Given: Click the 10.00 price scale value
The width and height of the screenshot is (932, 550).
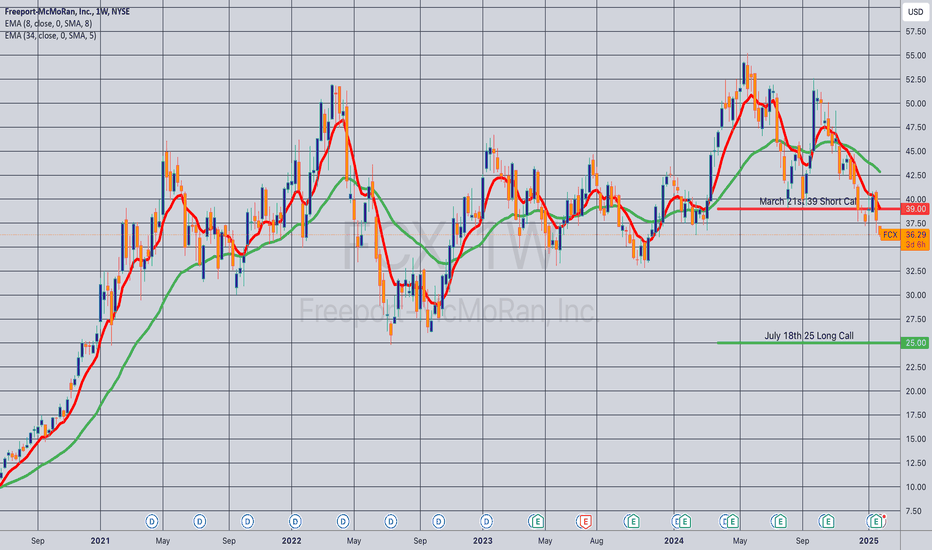Looking at the screenshot, I should click(915, 486).
